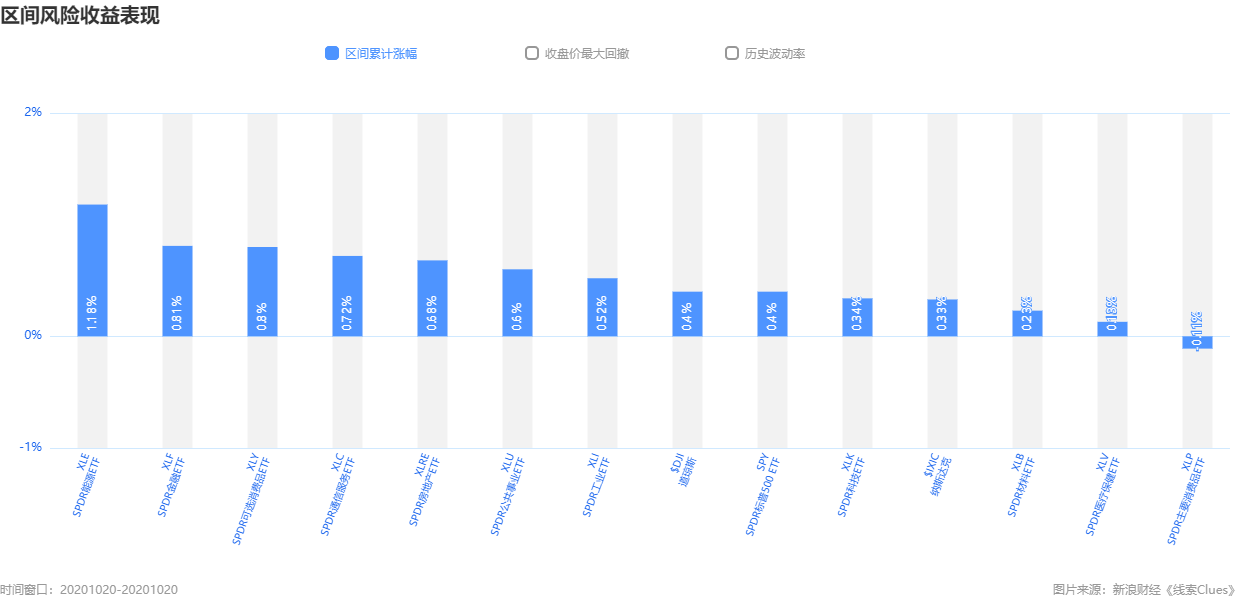The height and width of the screenshot is (600, 1240).
Task: Click the 历史波动率 legend text
Action: pyautogui.click(x=775, y=53)
